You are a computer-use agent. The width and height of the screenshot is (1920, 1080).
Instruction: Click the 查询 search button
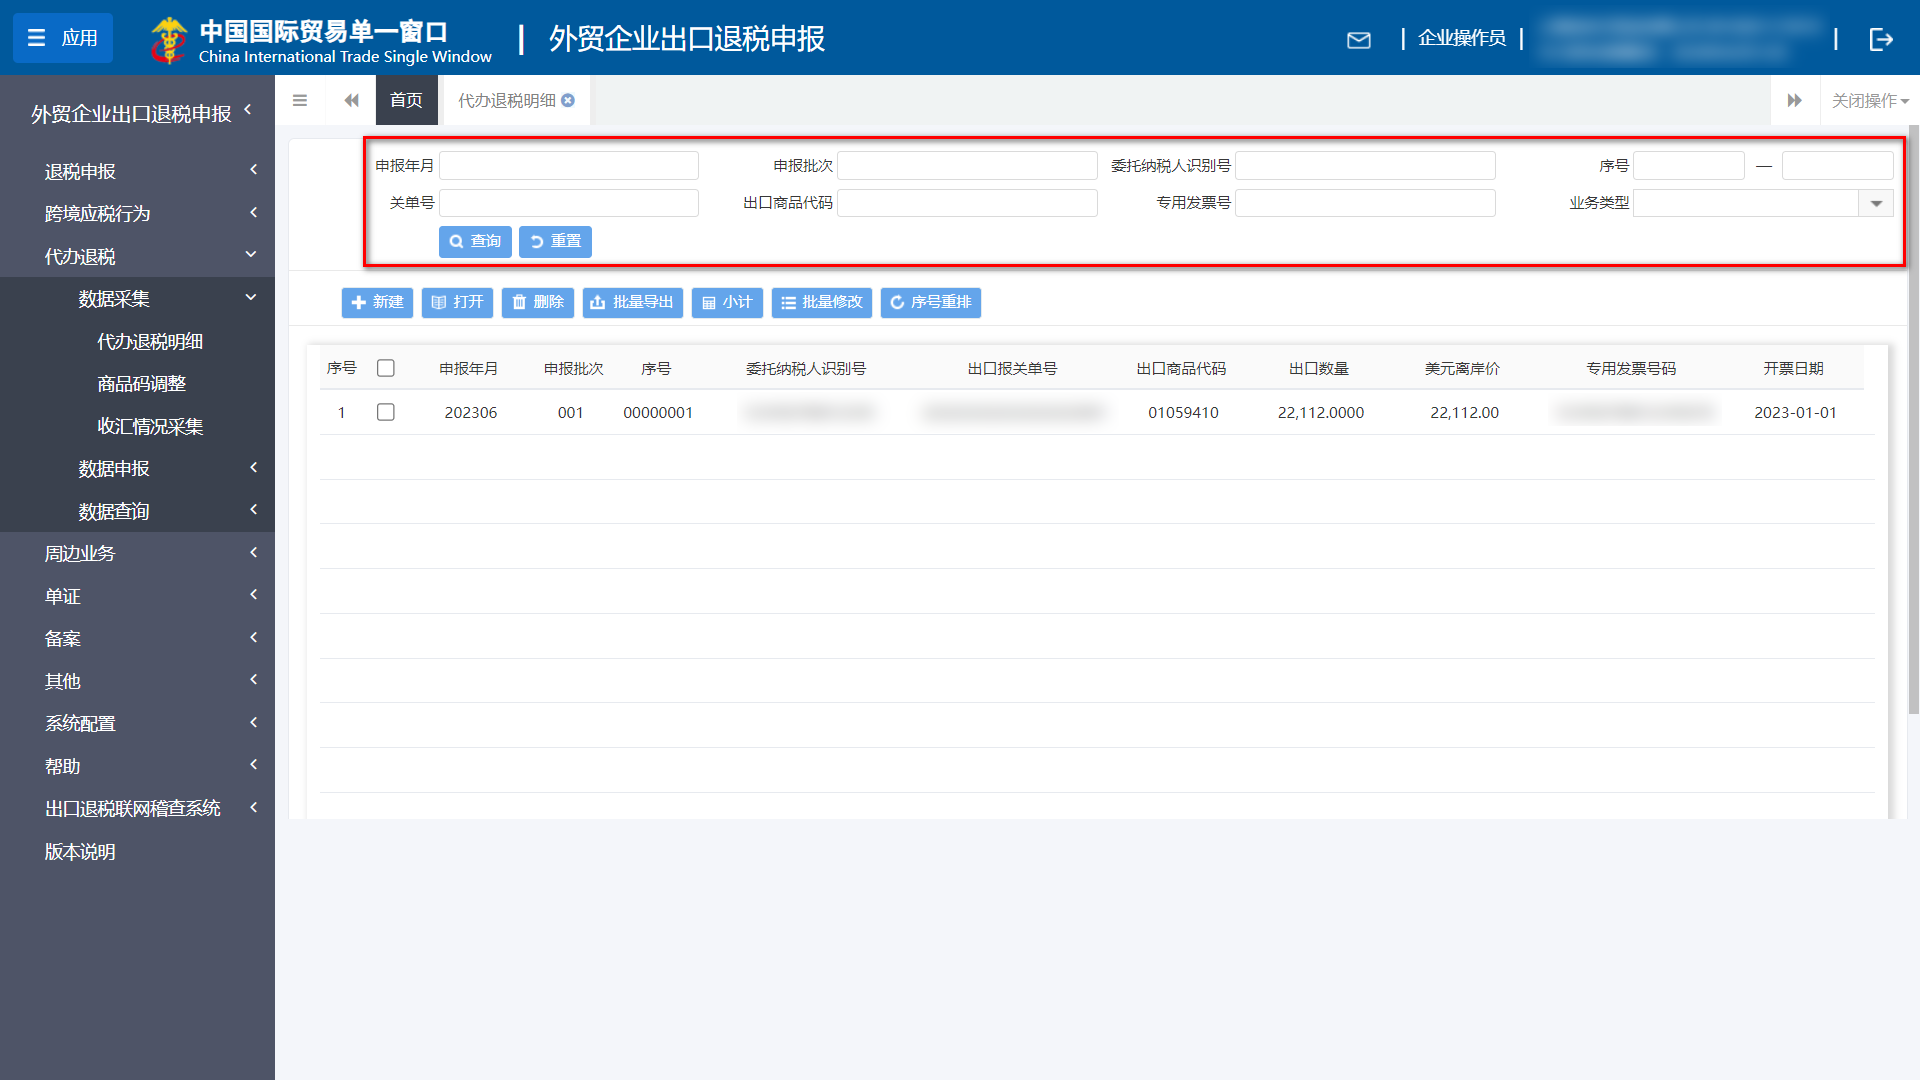[475, 241]
